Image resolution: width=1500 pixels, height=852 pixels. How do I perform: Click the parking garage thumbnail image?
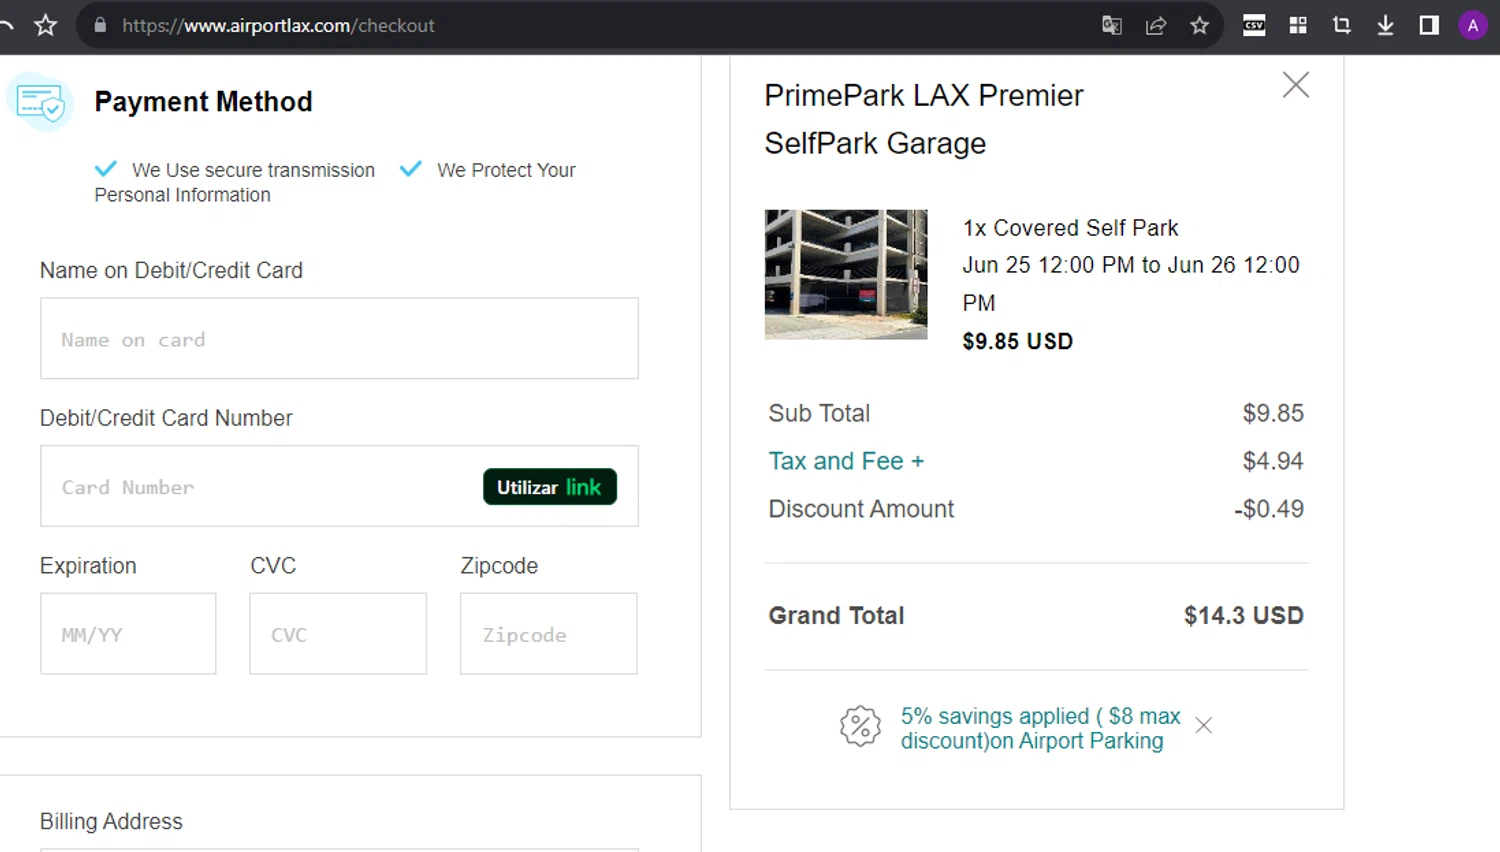tap(846, 275)
